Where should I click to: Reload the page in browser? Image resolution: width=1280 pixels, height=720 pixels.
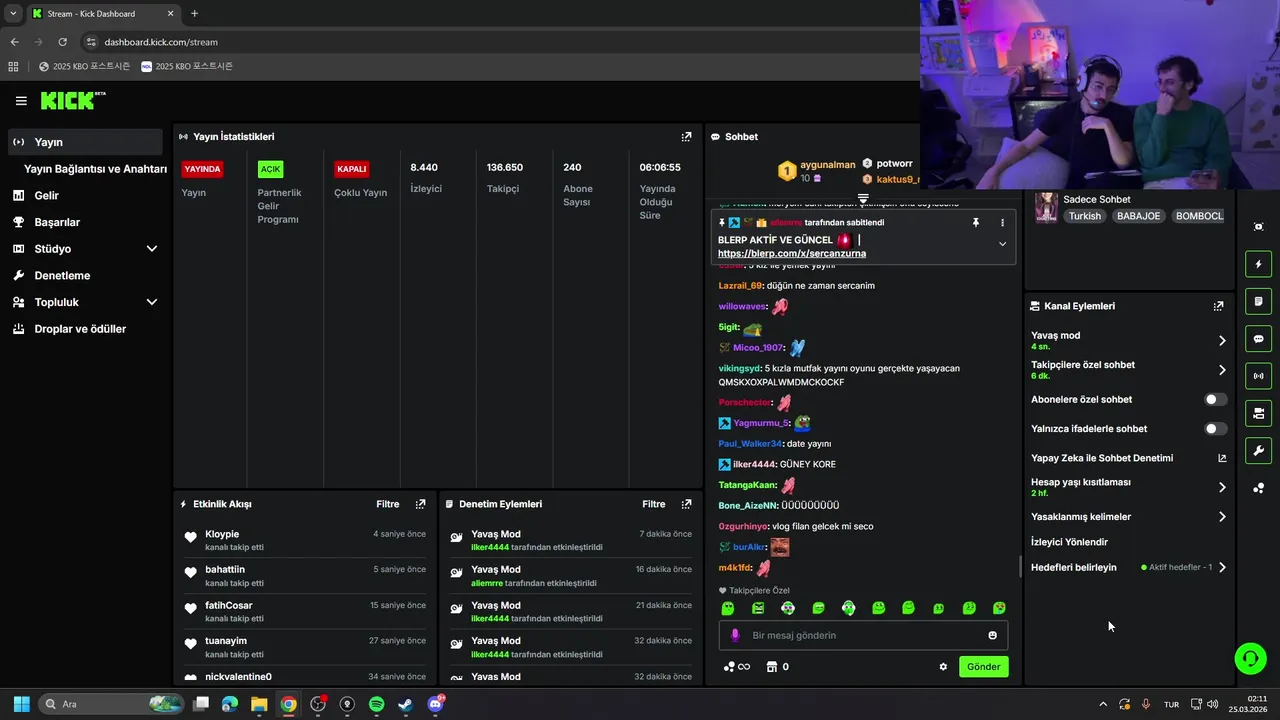[62, 42]
